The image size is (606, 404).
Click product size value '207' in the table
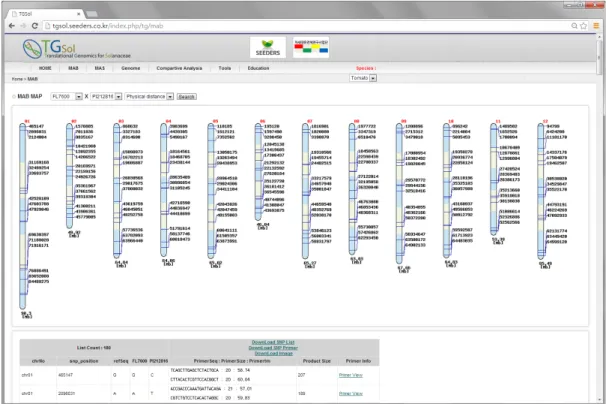[302, 375]
